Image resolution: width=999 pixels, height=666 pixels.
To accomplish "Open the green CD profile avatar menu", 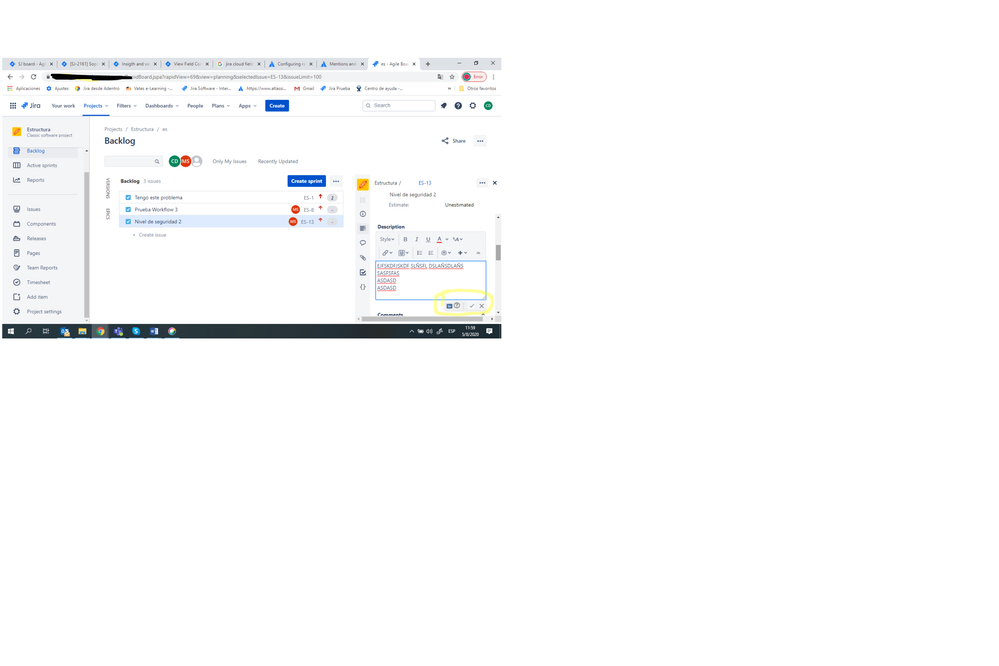I will [x=488, y=106].
